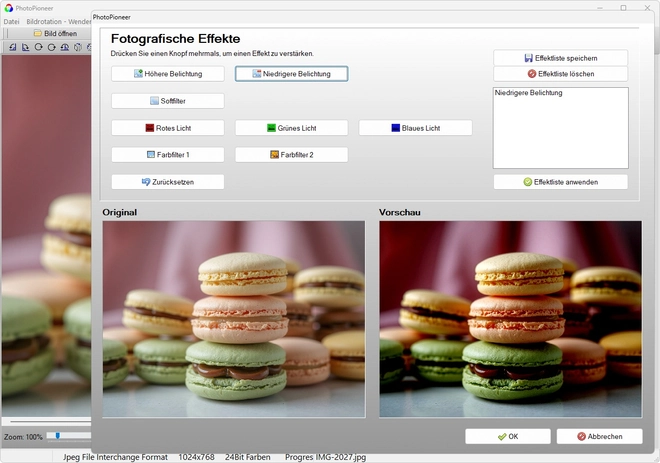Click the Vorschau preview image
660x463 pixels.
tap(510, 319)
